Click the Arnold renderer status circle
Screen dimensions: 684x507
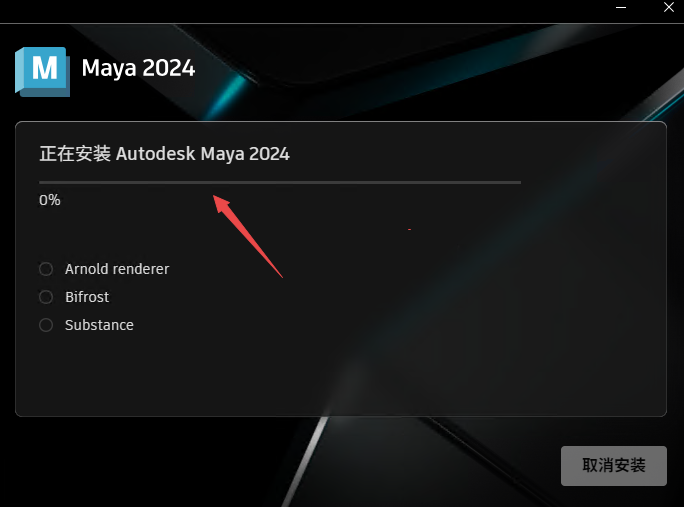[x=46, y=269]
